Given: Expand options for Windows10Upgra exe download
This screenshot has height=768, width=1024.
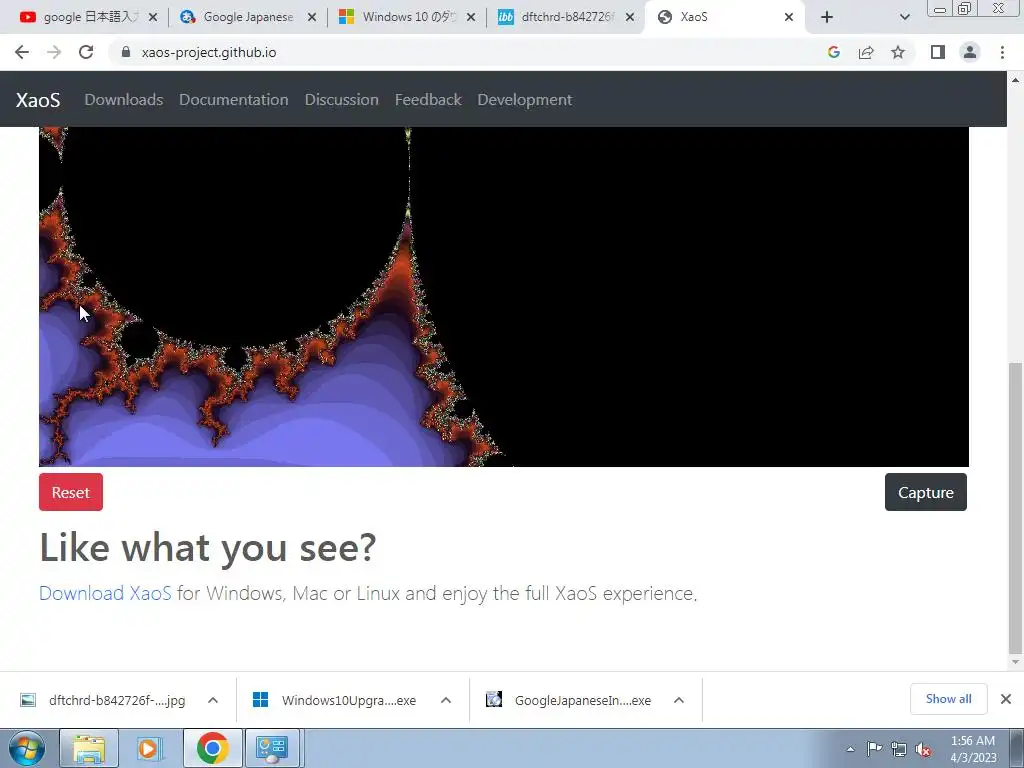Looking at the screenshot, I should 446,700.
